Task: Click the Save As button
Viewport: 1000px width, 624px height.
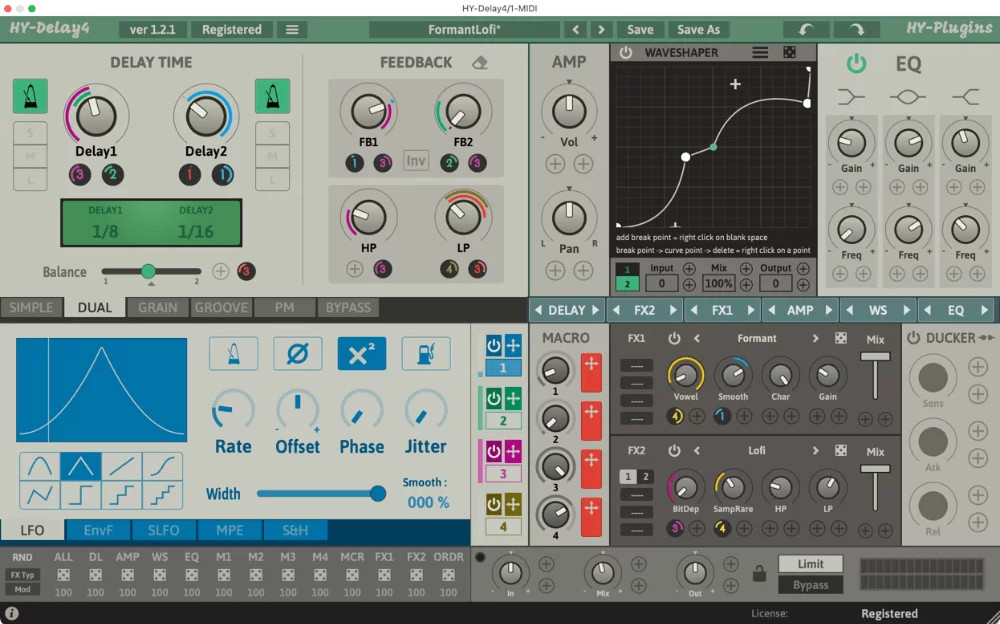Action: click(x=699, y=29)
